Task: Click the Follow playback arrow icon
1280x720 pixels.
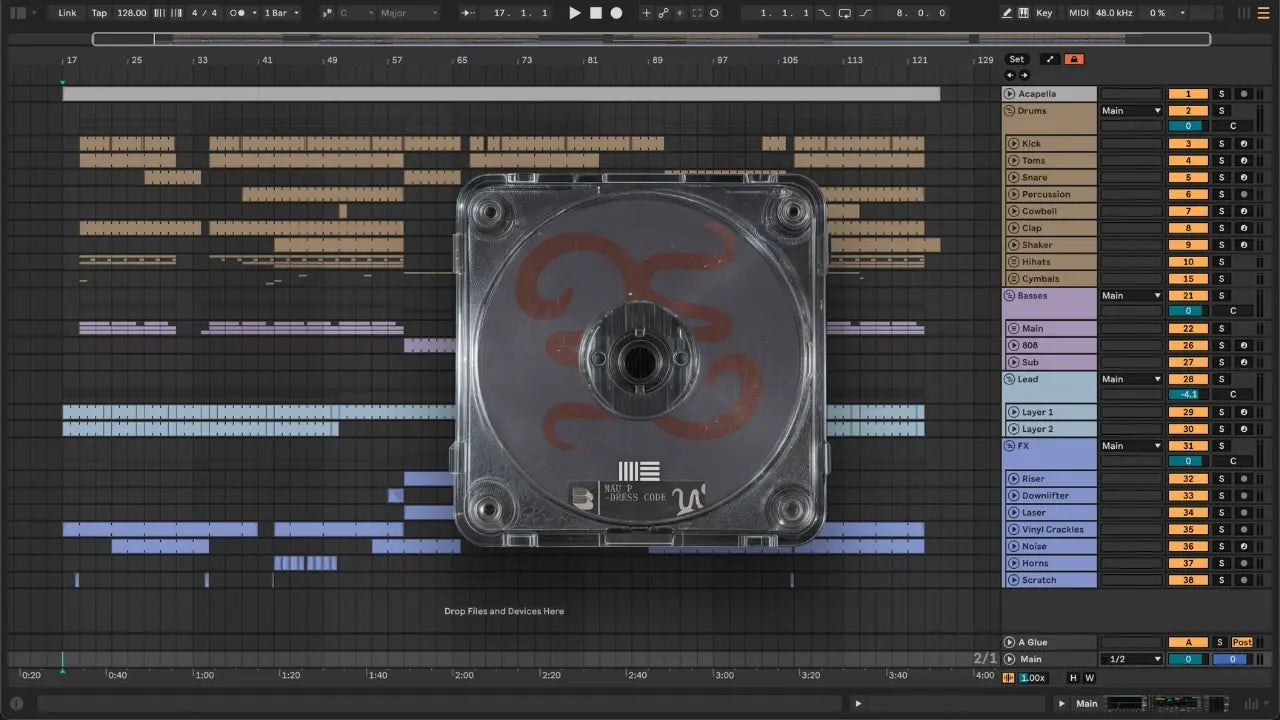Action: [x=467, y=13]
